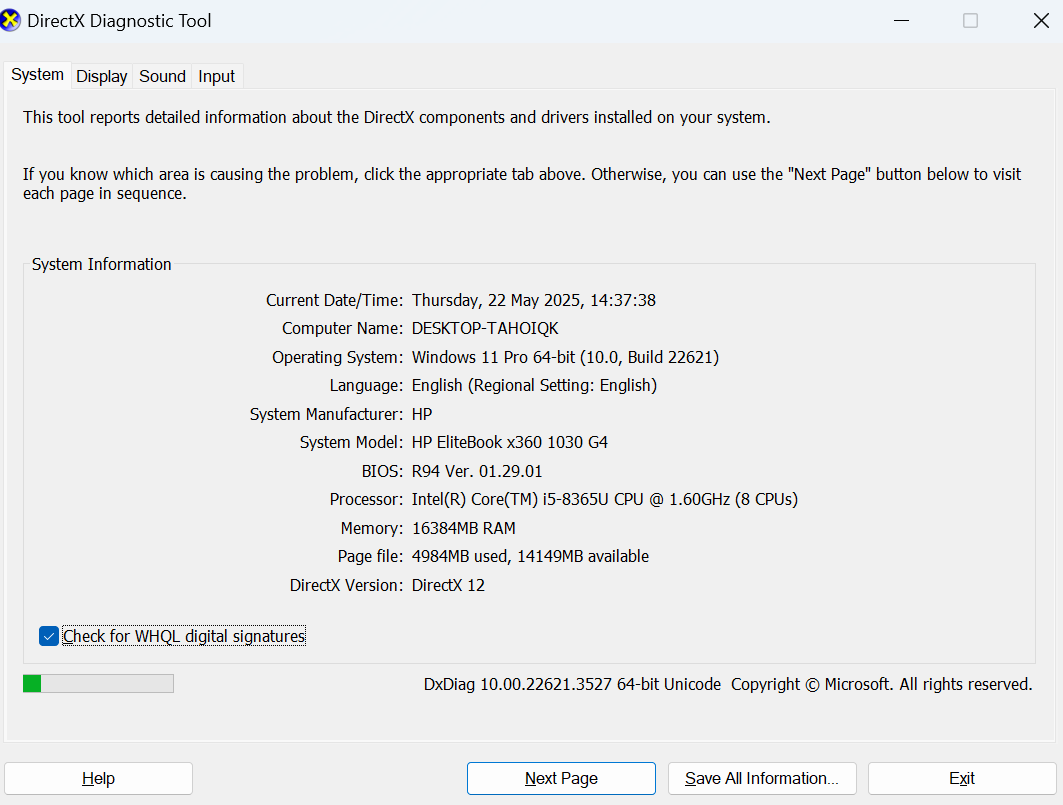Click the DxDiag version copyright text
Screen dimensions: 1063x805
(x=727, y=684)
